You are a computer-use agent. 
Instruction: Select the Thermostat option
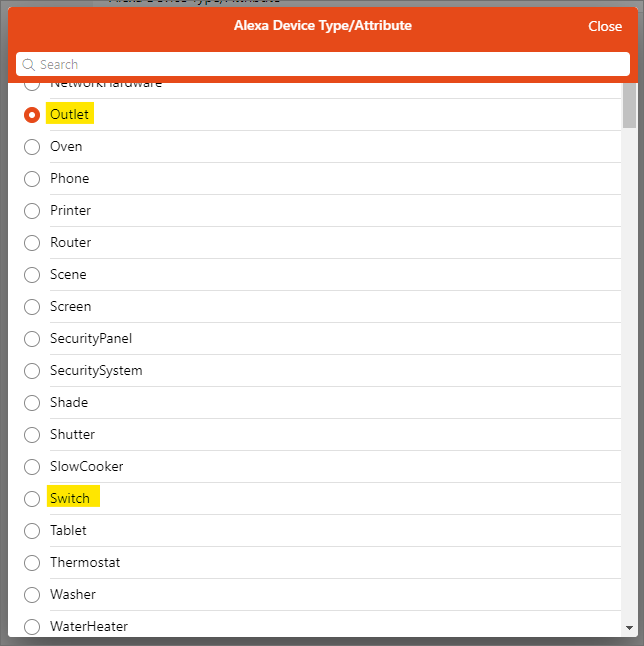tap(32, 563)
